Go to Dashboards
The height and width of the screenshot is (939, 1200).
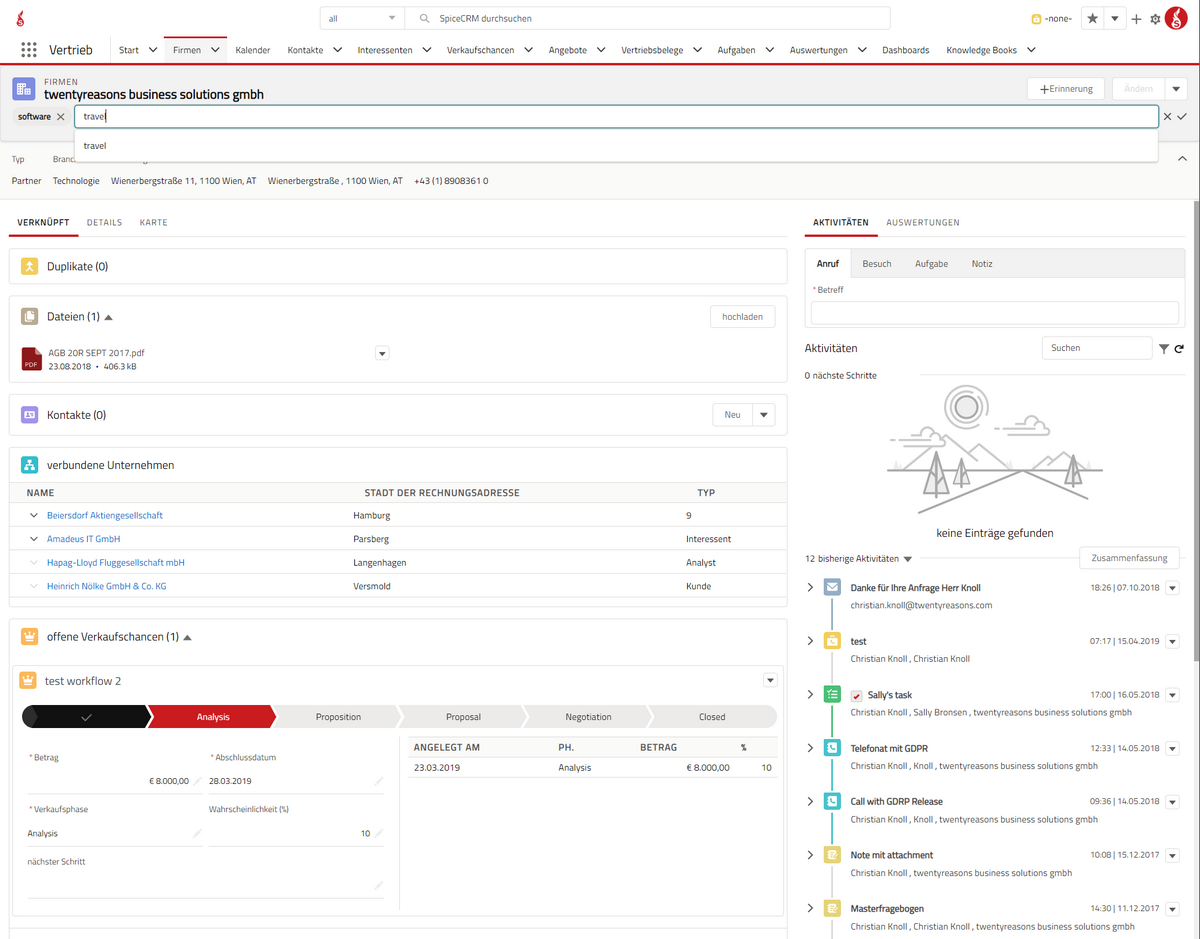(906, 50)
